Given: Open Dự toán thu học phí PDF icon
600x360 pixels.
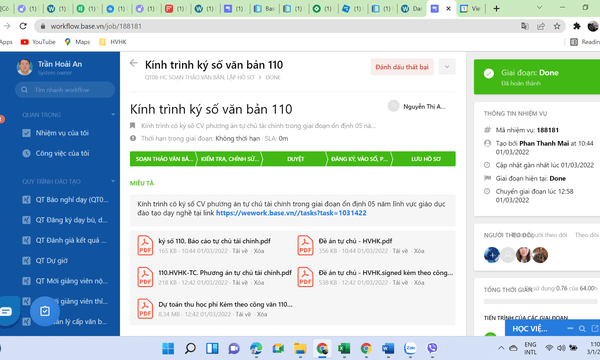Looking at the screenshot, I should 145,309.
